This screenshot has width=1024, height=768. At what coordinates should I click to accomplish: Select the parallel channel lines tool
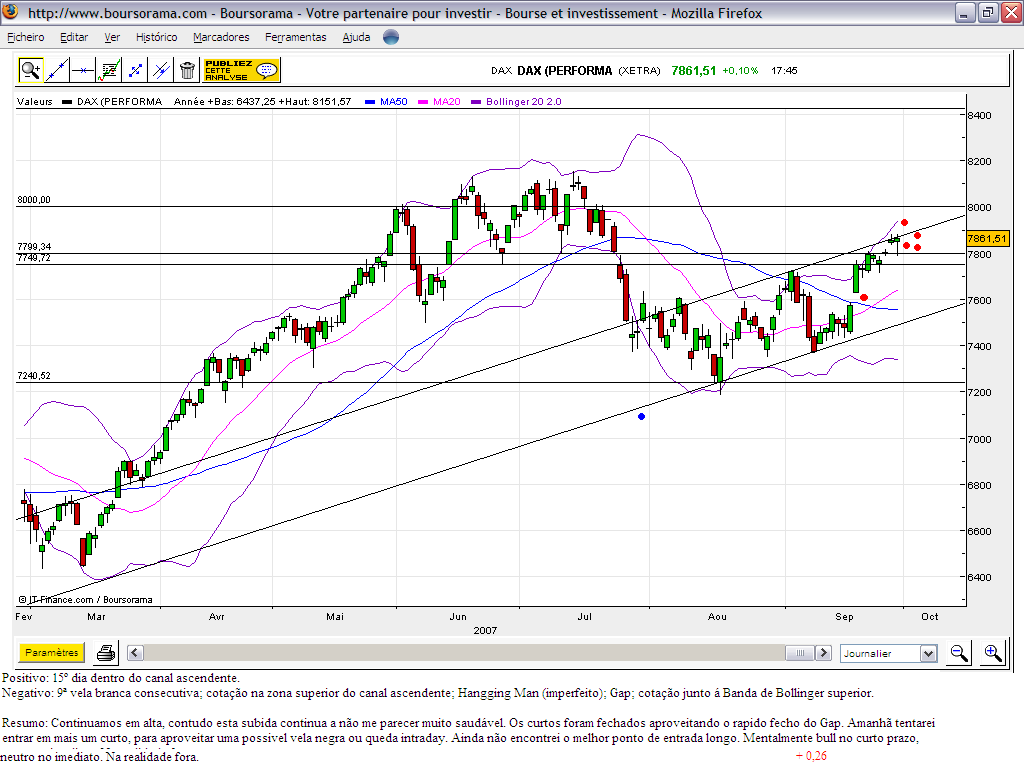161,70
